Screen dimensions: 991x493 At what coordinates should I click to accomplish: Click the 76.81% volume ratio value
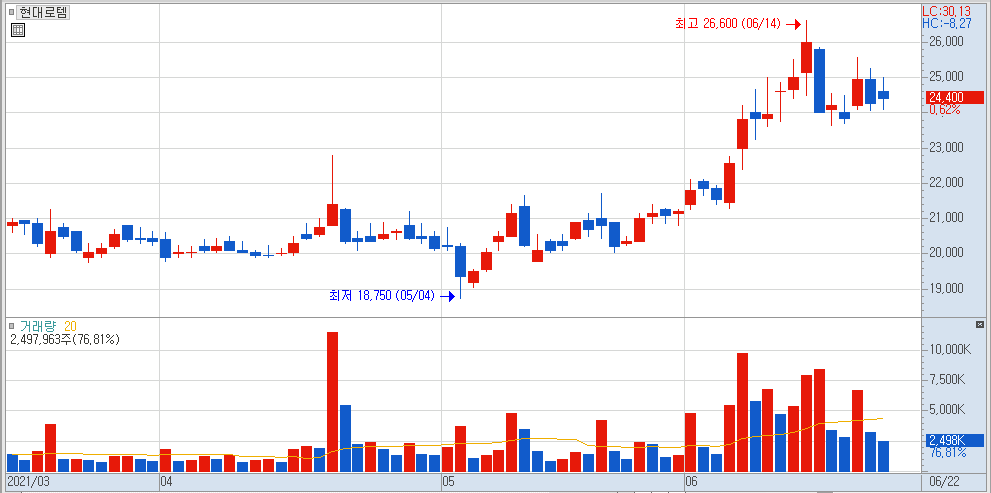point(947,453)
